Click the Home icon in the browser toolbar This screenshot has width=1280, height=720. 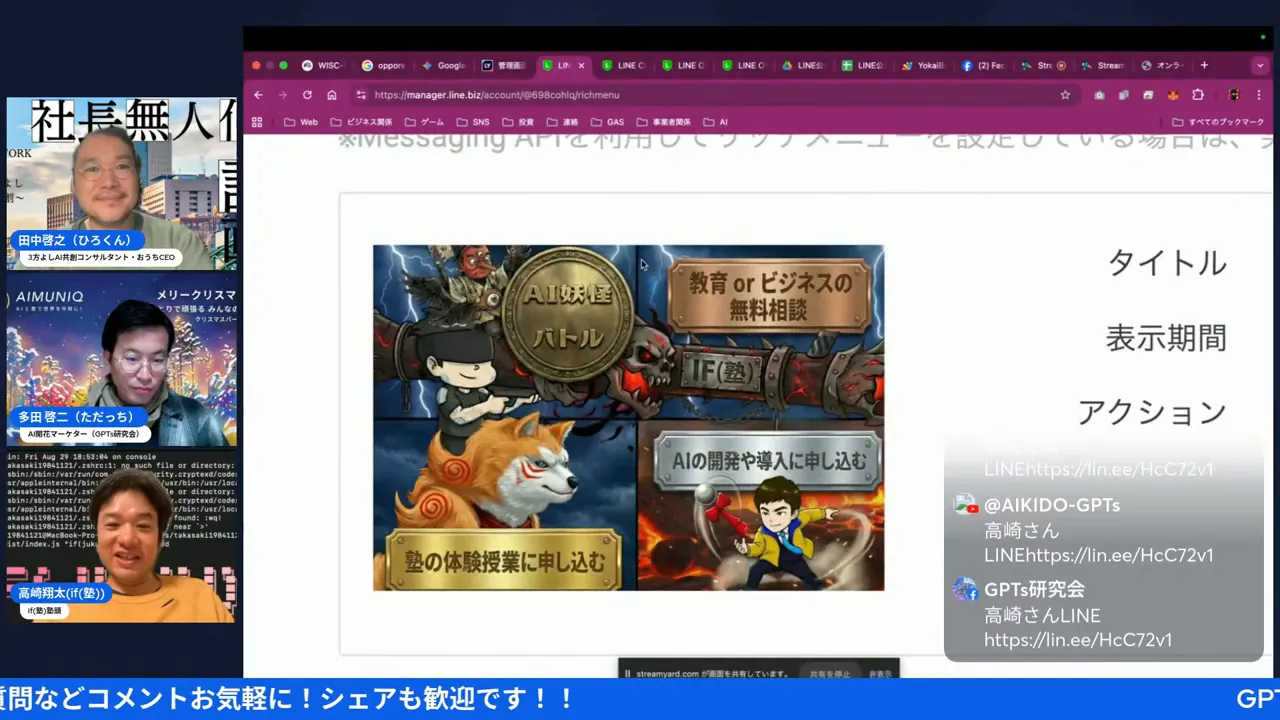click(331, 94)
